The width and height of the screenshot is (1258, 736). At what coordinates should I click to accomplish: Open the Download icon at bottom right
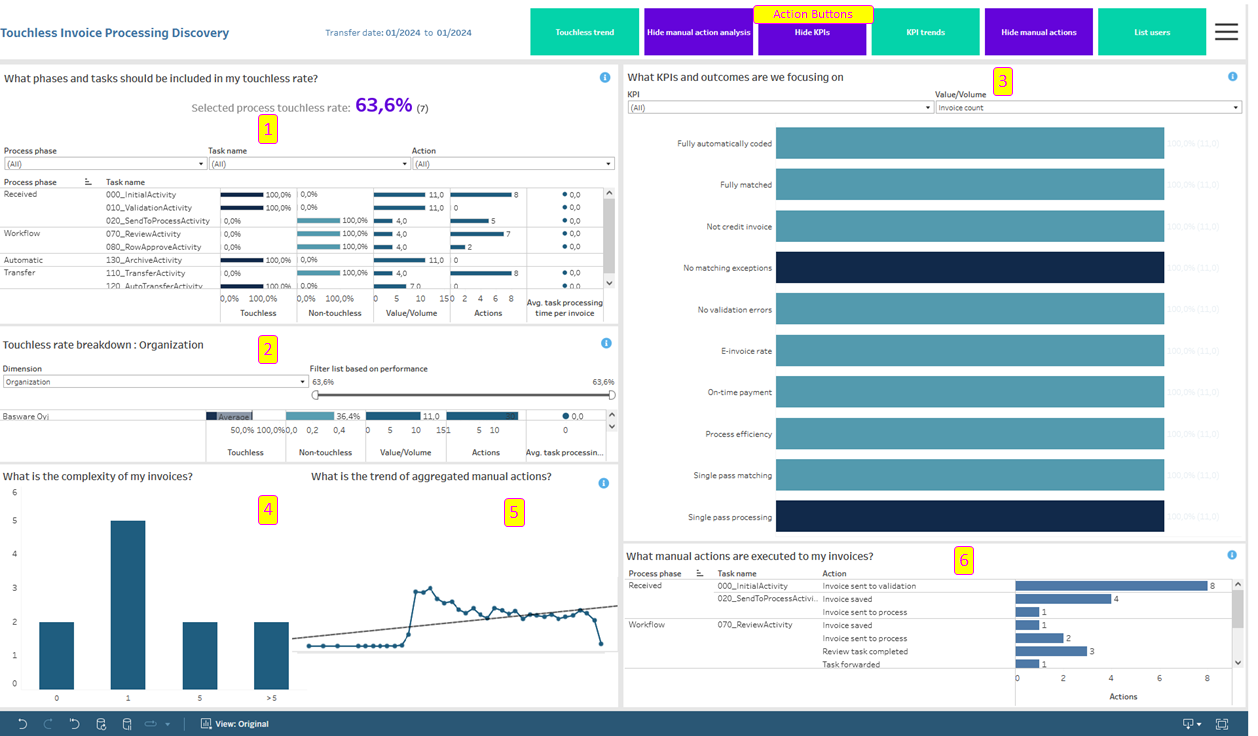[1189, 722]
